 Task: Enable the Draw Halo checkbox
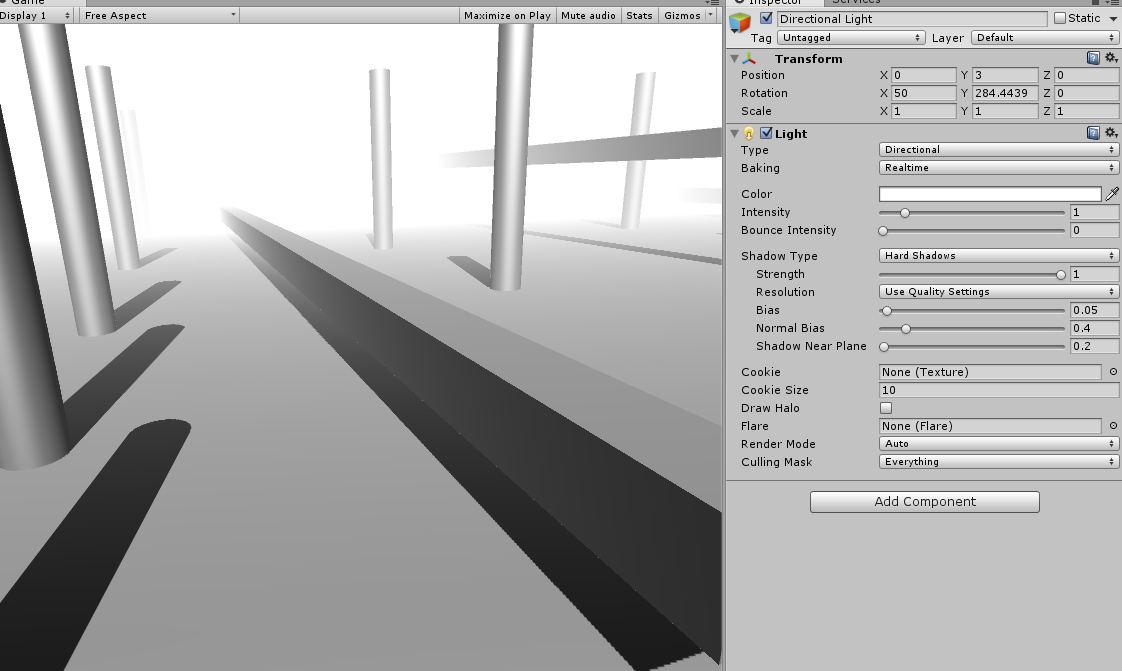click(x=886, y=408)
